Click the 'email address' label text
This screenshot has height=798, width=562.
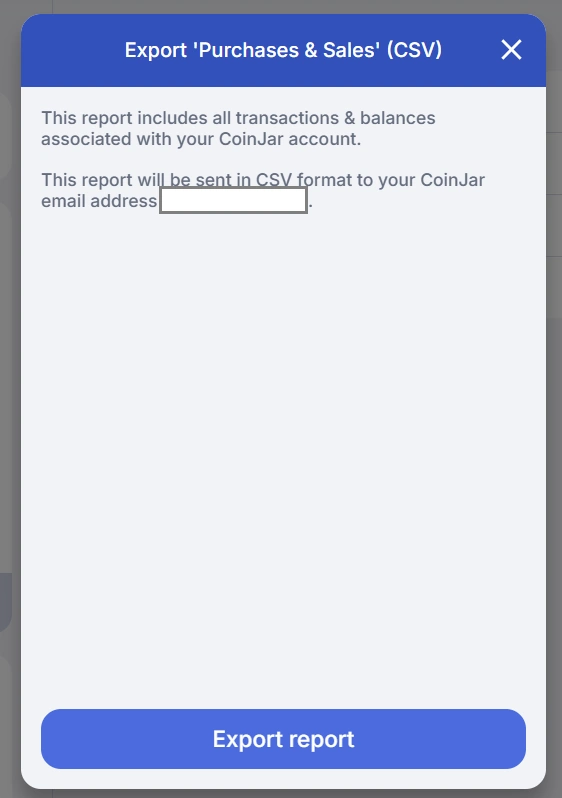tap(99, 201)
